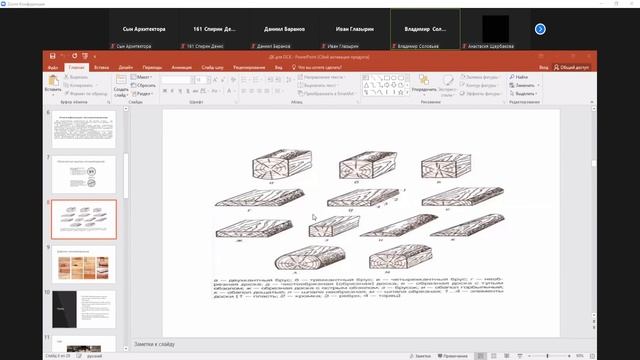Image resolution: width=640 pixels, height=360 pixels.
Task: Click the Sign in (Вход) link
Action: point(543,67)
